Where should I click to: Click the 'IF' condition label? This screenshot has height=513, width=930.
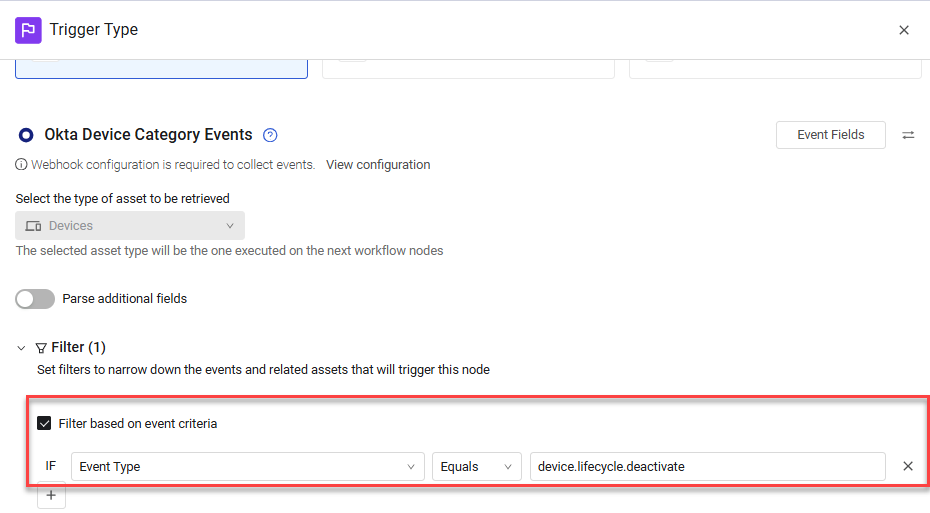pos(50,466)
